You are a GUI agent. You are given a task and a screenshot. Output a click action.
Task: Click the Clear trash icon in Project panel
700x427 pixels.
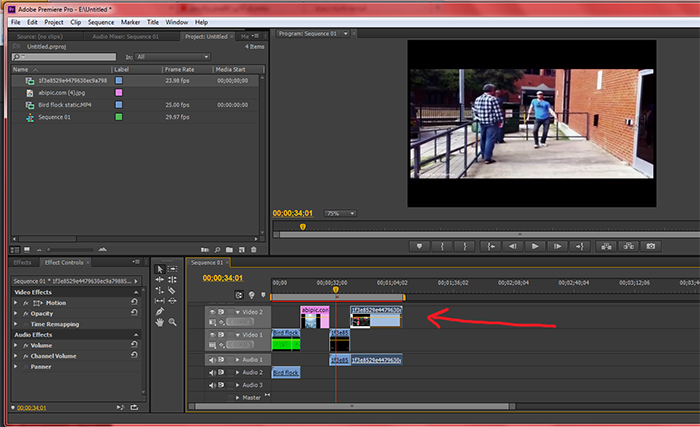[254, 250]
